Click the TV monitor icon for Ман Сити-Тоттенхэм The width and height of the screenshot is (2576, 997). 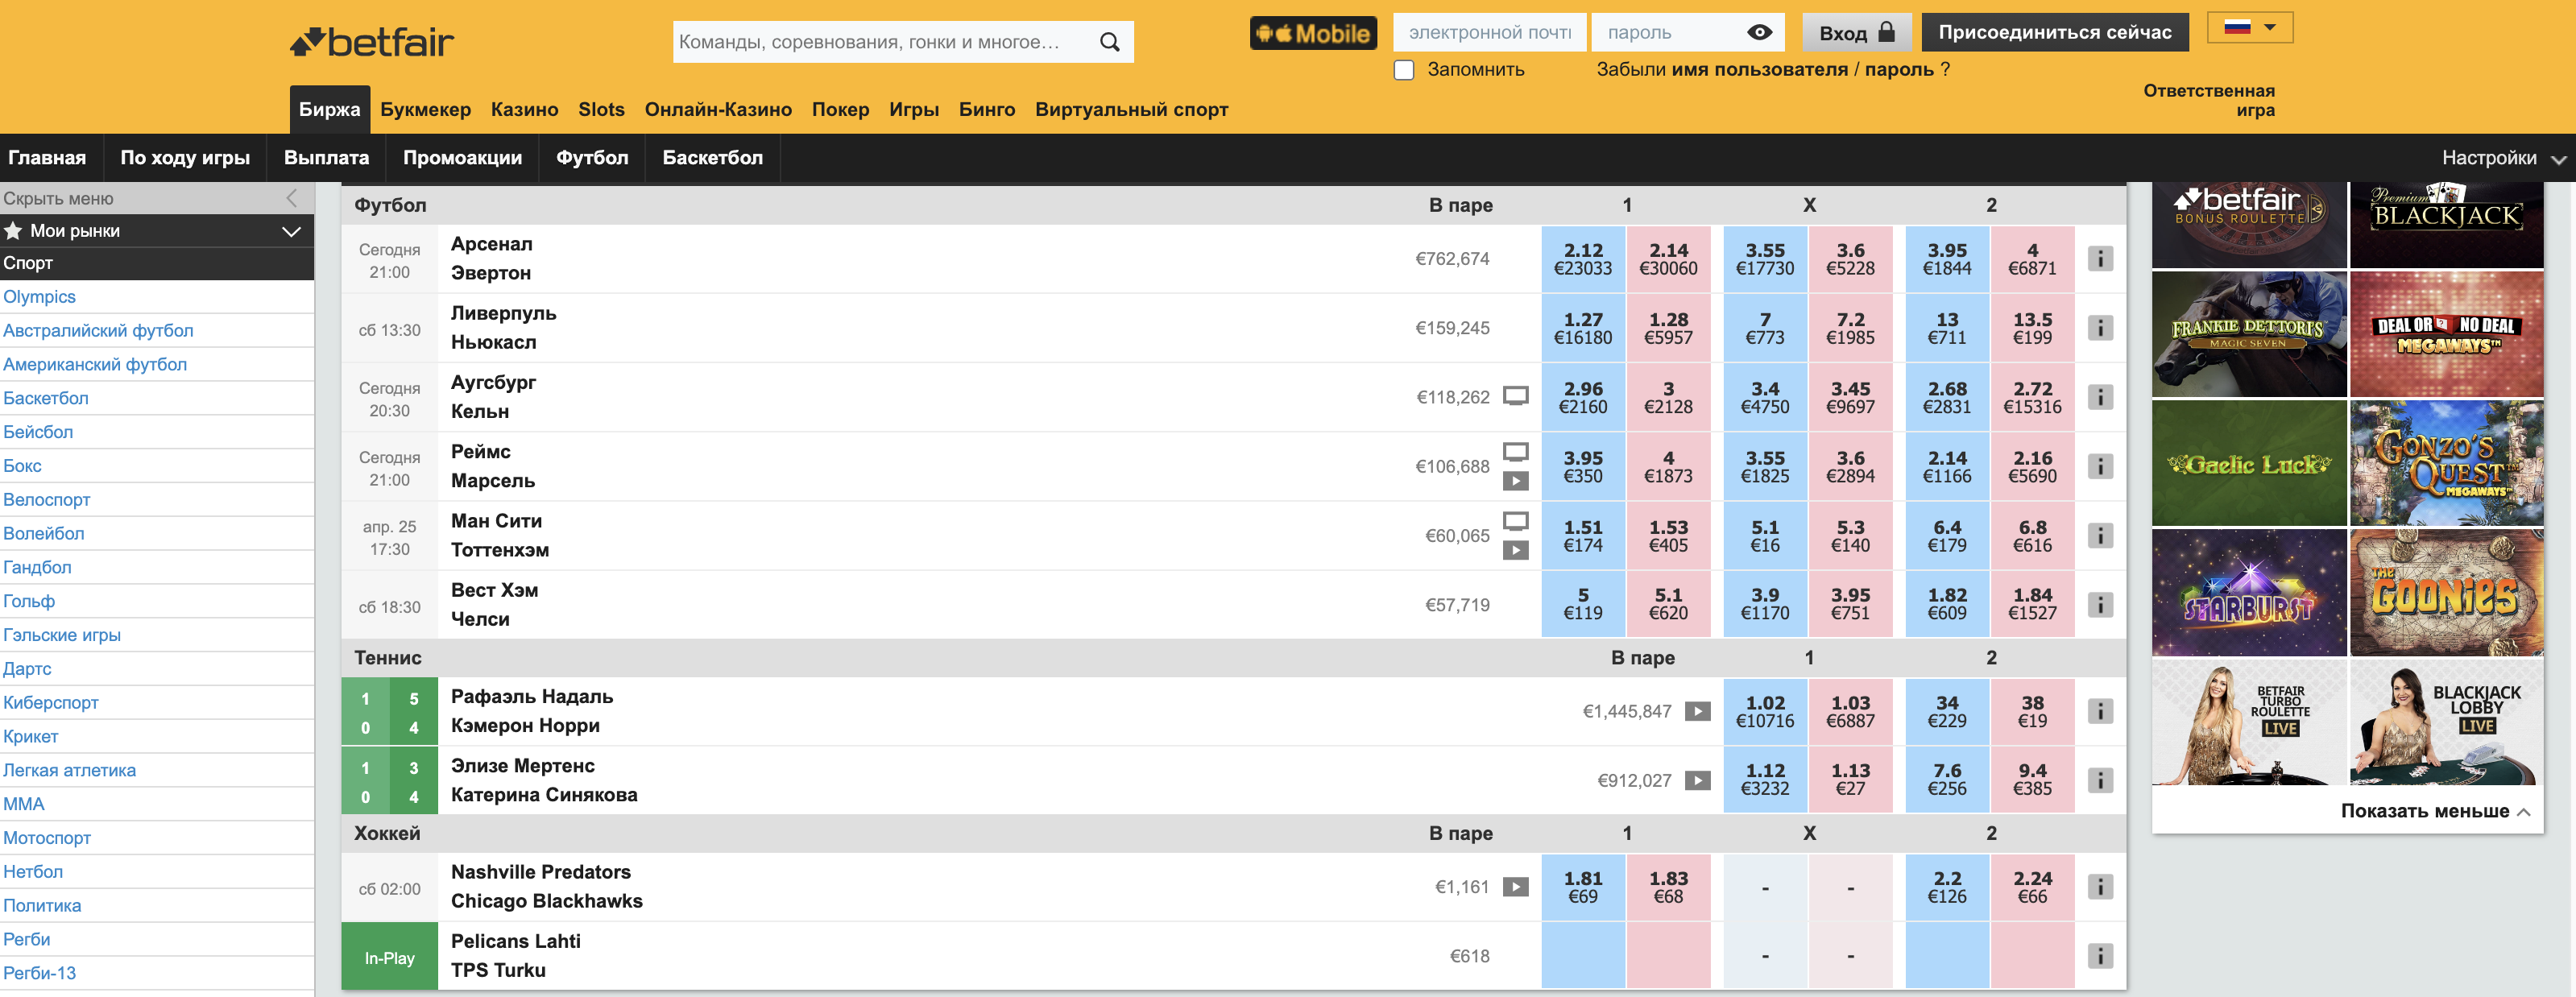tap(1516, 521)
